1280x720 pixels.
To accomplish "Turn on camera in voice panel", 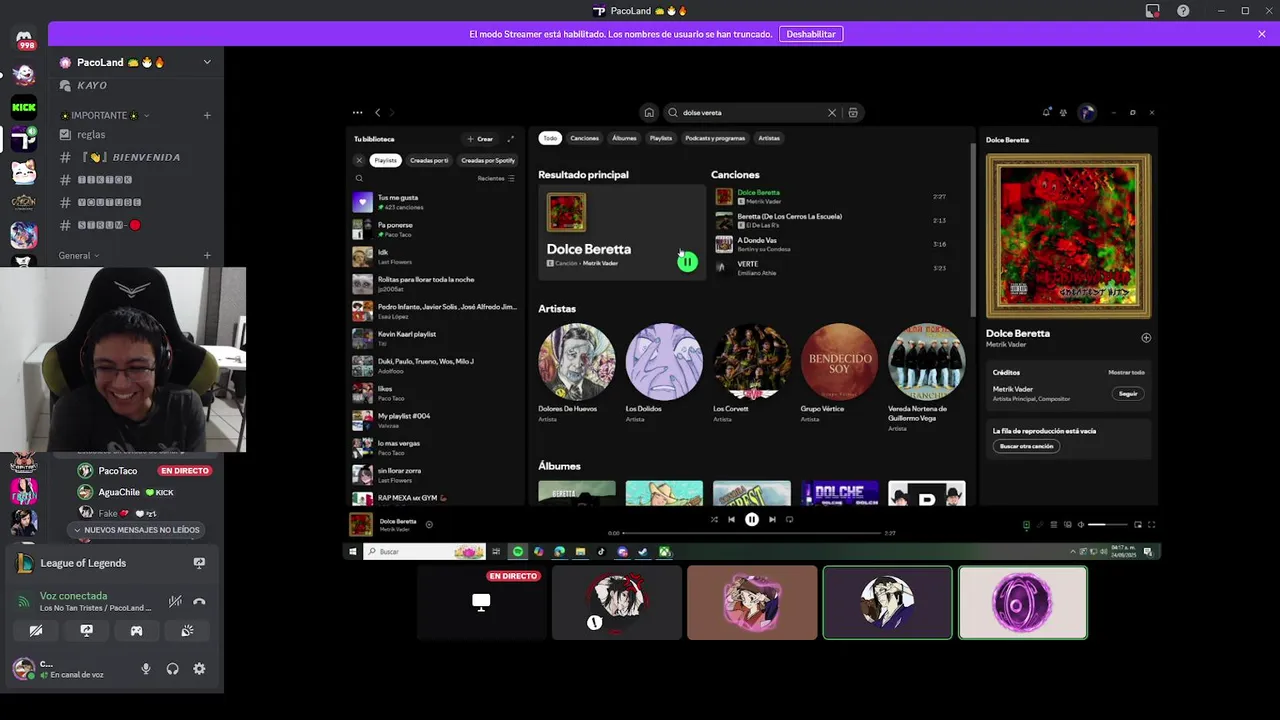I will (x=36, y=631).
